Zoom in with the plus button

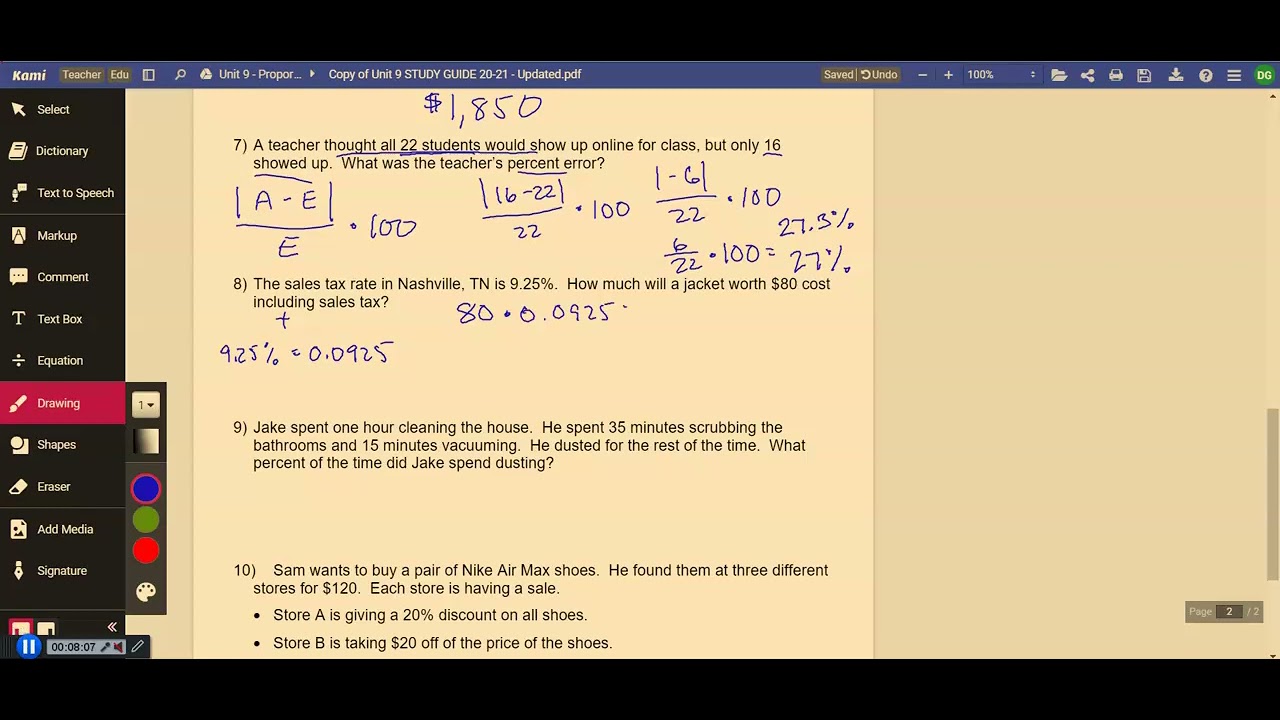pos(948,75)
